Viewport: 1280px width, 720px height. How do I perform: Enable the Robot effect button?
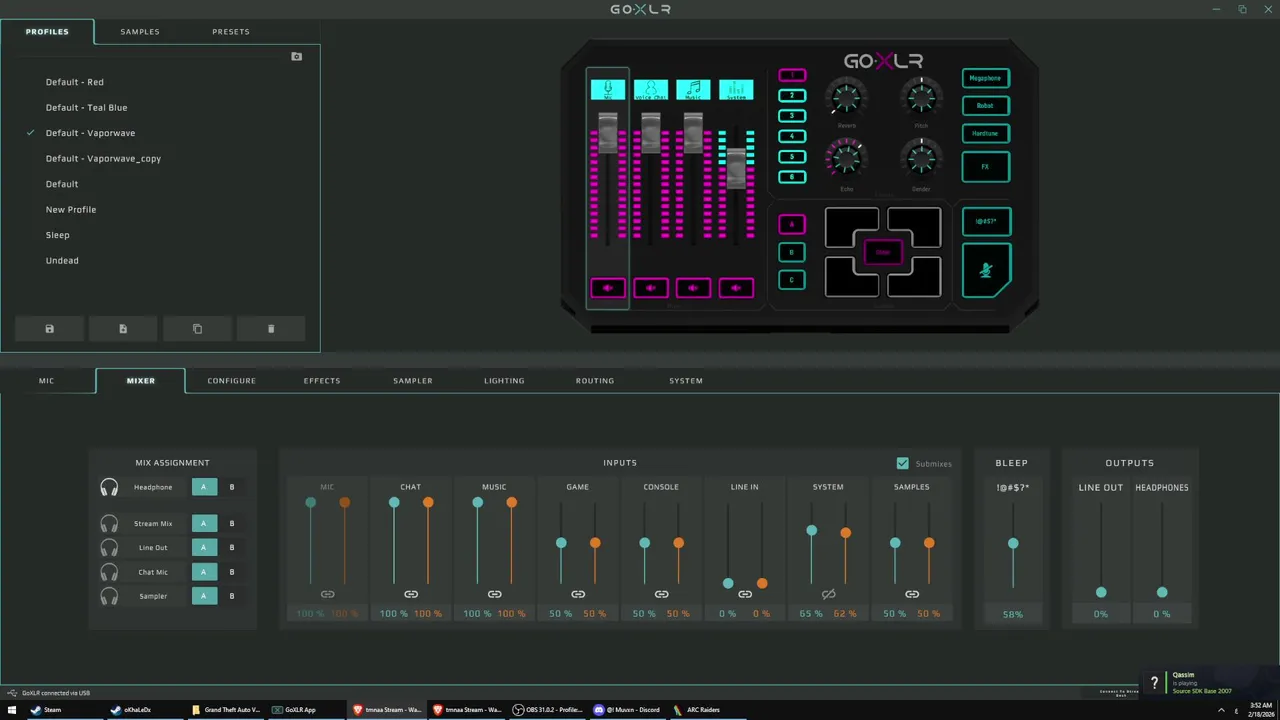pyautogui.click(x=985, y=105)
